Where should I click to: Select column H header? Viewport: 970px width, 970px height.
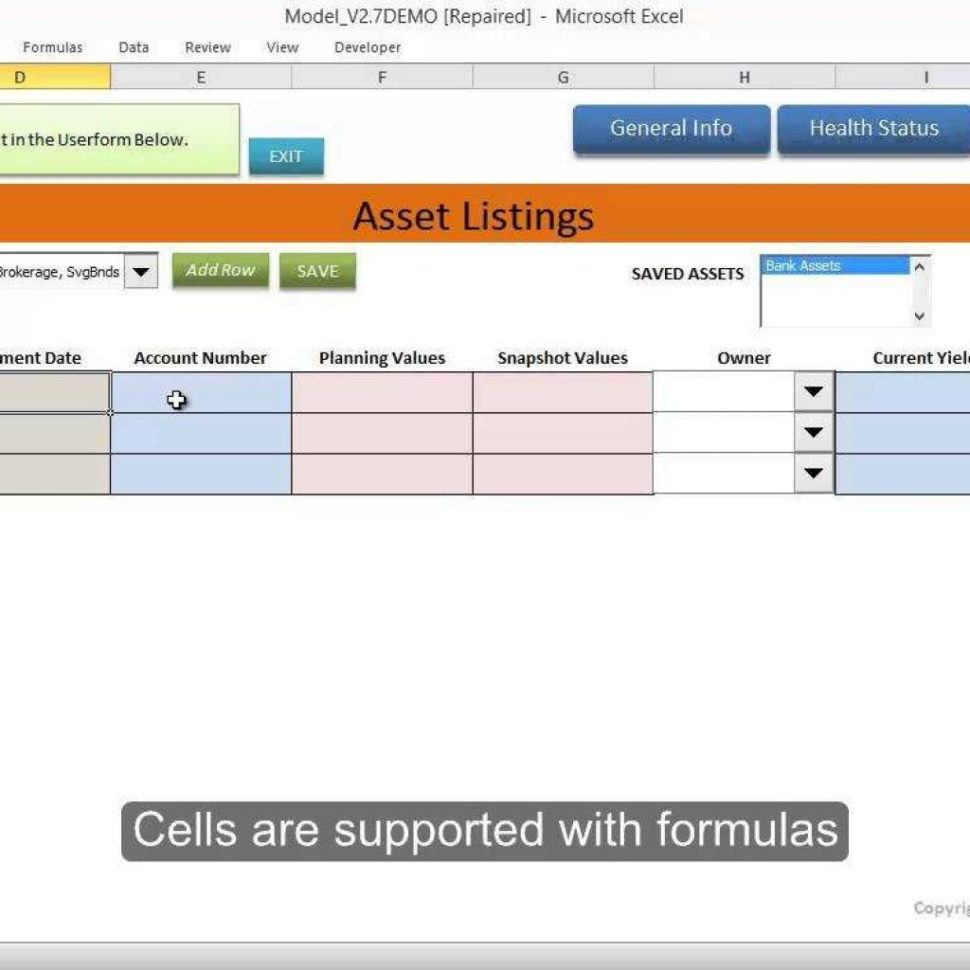745,77
